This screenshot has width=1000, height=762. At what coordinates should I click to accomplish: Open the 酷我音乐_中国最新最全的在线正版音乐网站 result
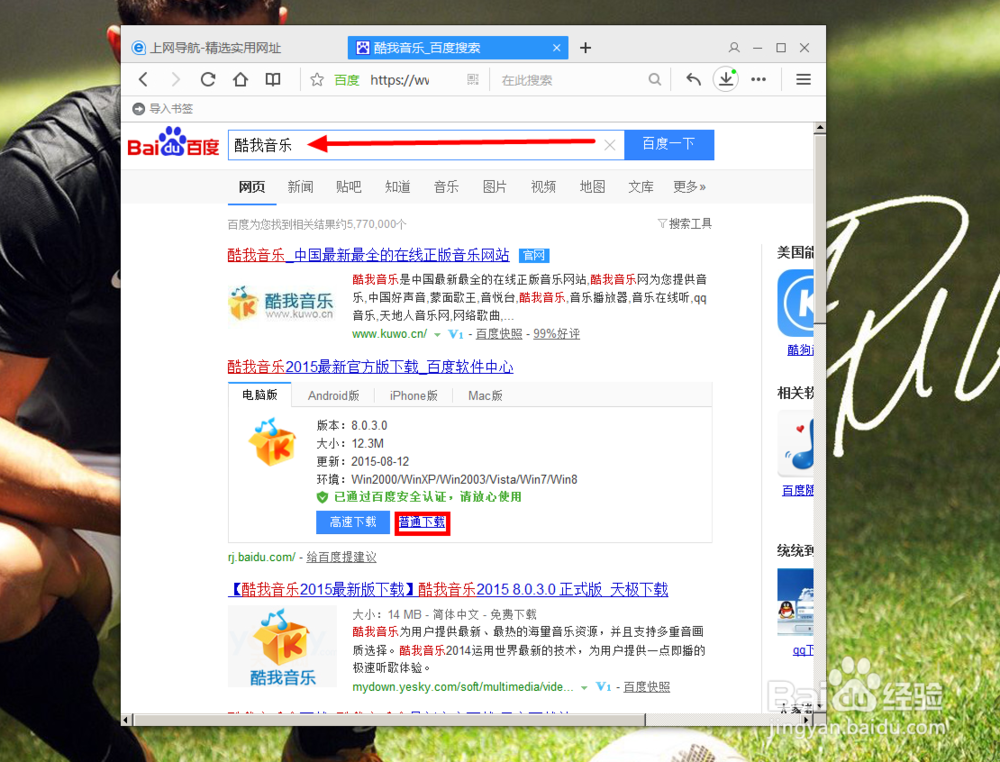369,255
